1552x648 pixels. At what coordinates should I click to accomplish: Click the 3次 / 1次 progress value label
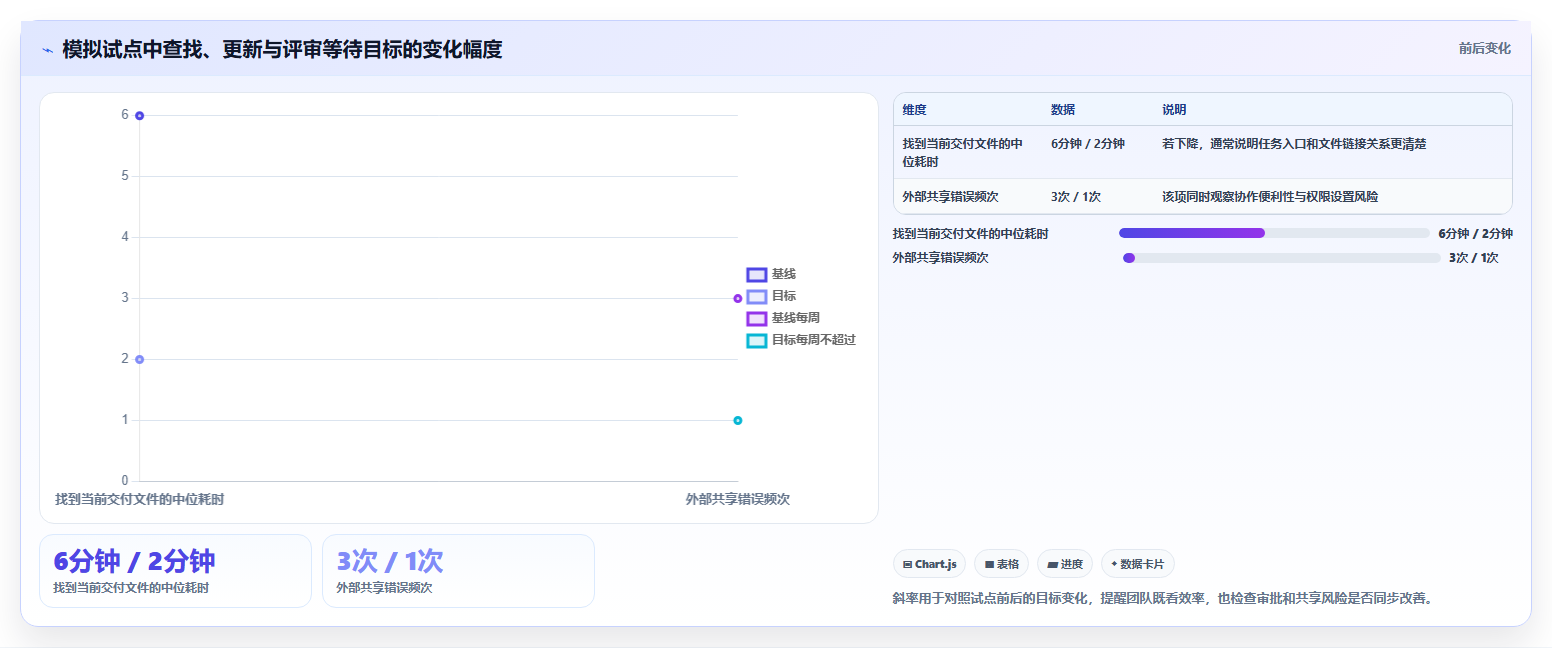point(1474,258)
